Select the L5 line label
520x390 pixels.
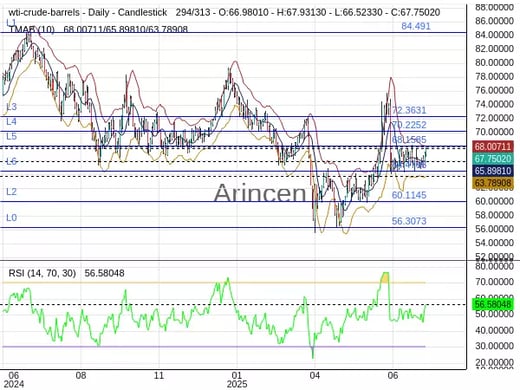(11, 136)
